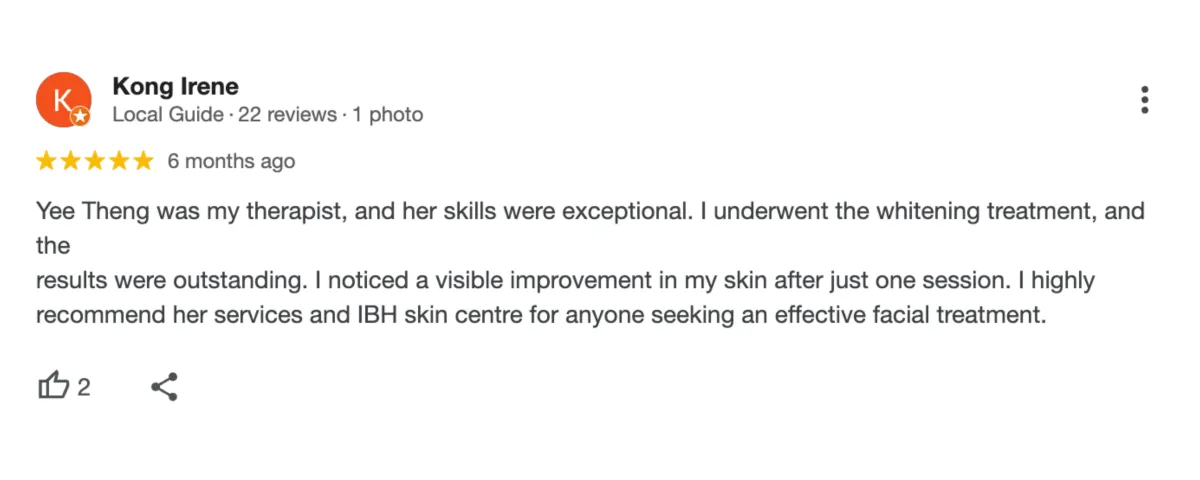
Task: Open Kong Irene's profile name link
Action: pos(175,87)
